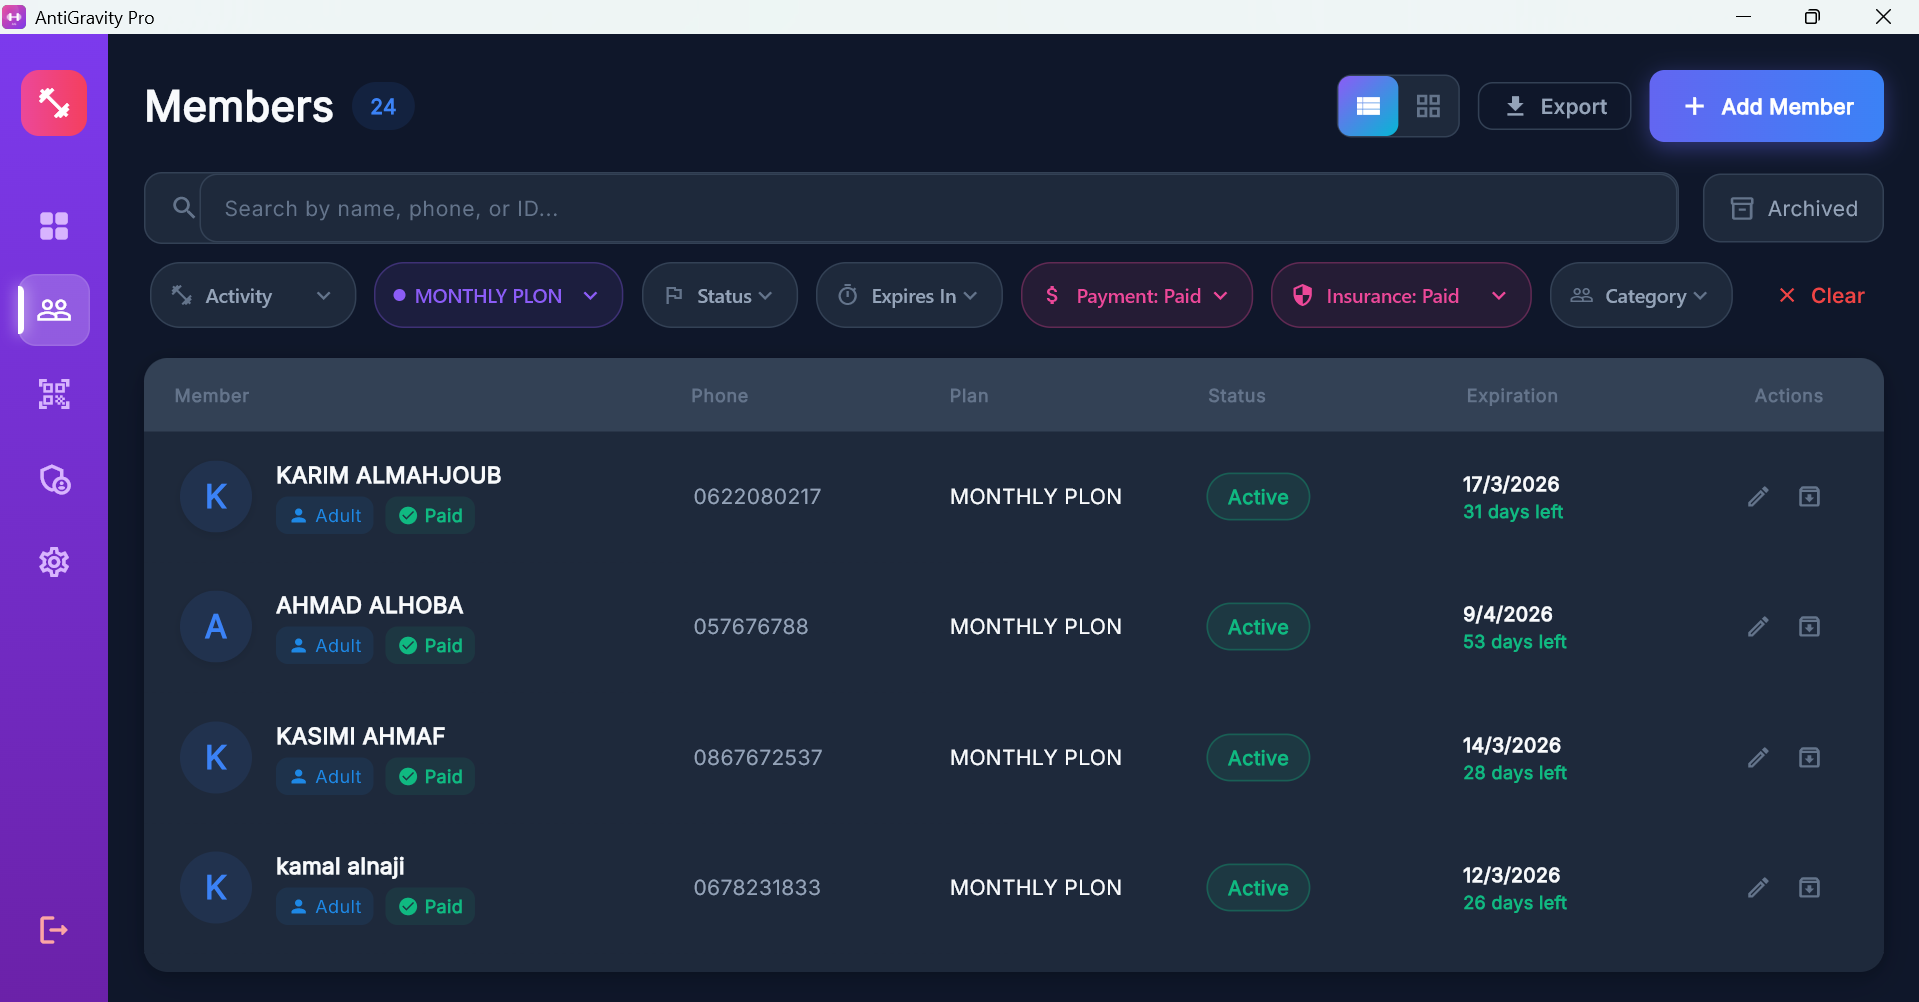Open the Expires In filter dropdown

(908, 296)
